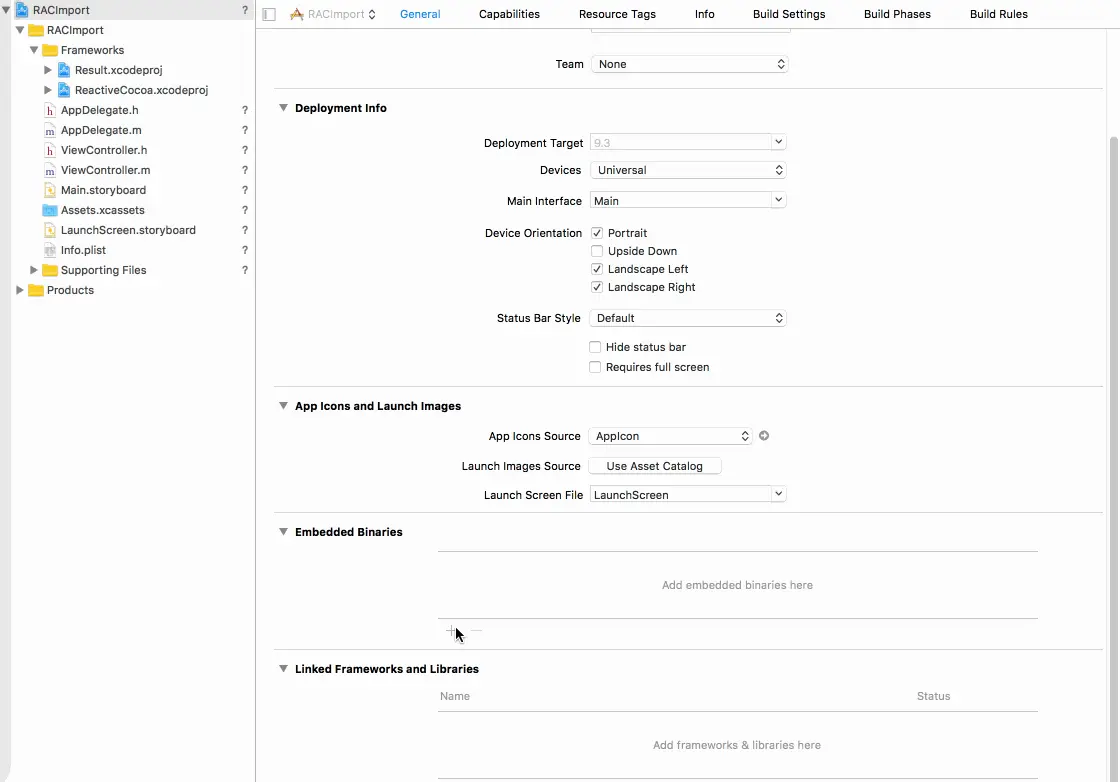Expand the Supporting Files folder

coord(34,270)
